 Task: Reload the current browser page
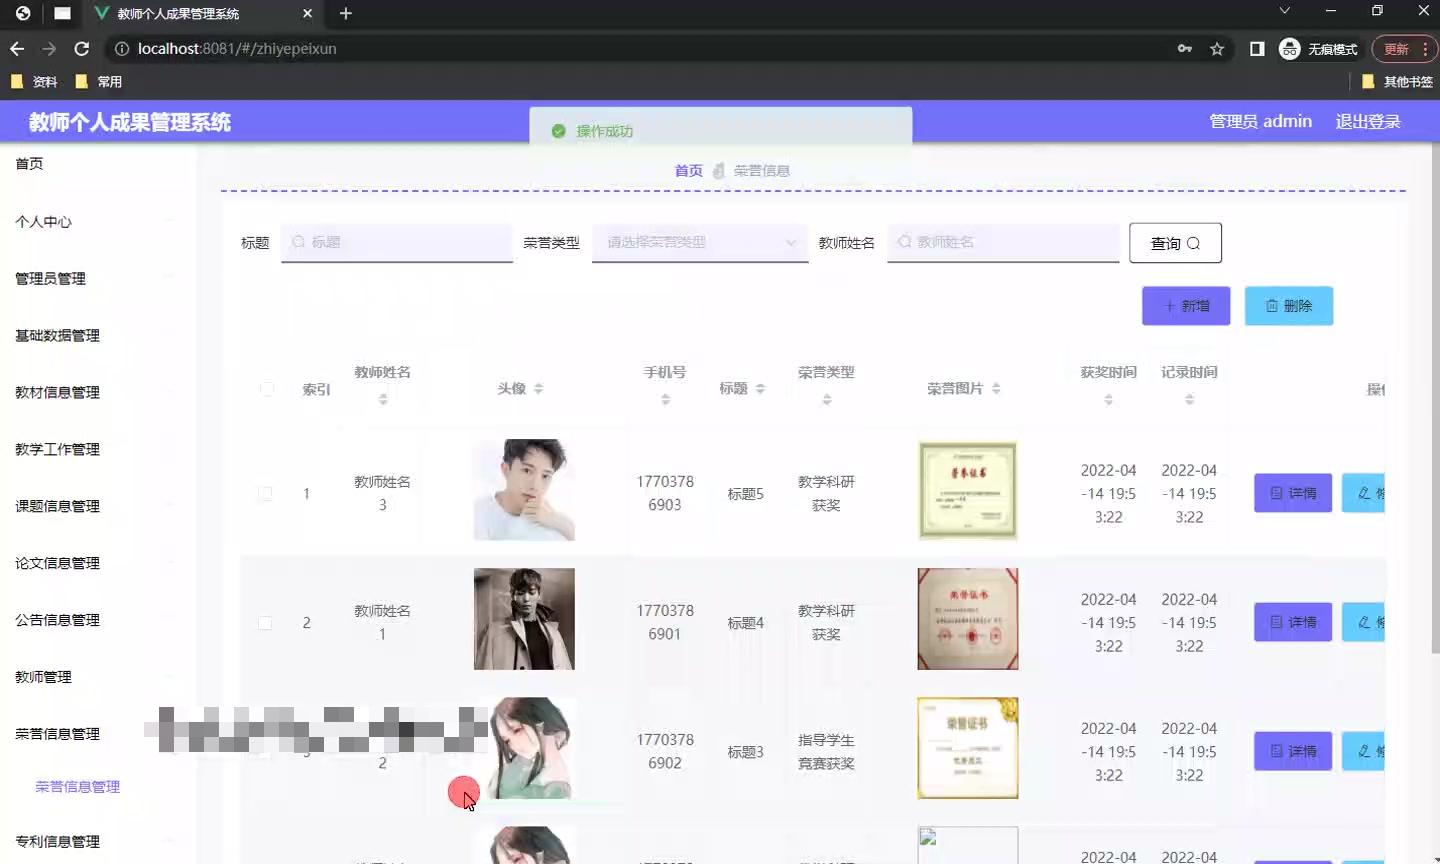[x=82, y=49]
